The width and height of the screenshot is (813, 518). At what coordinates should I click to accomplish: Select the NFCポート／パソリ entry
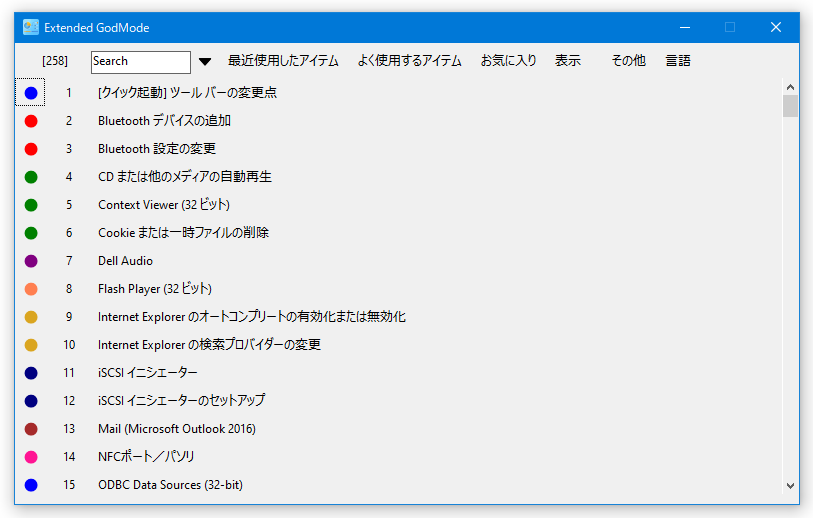[146, 457]
